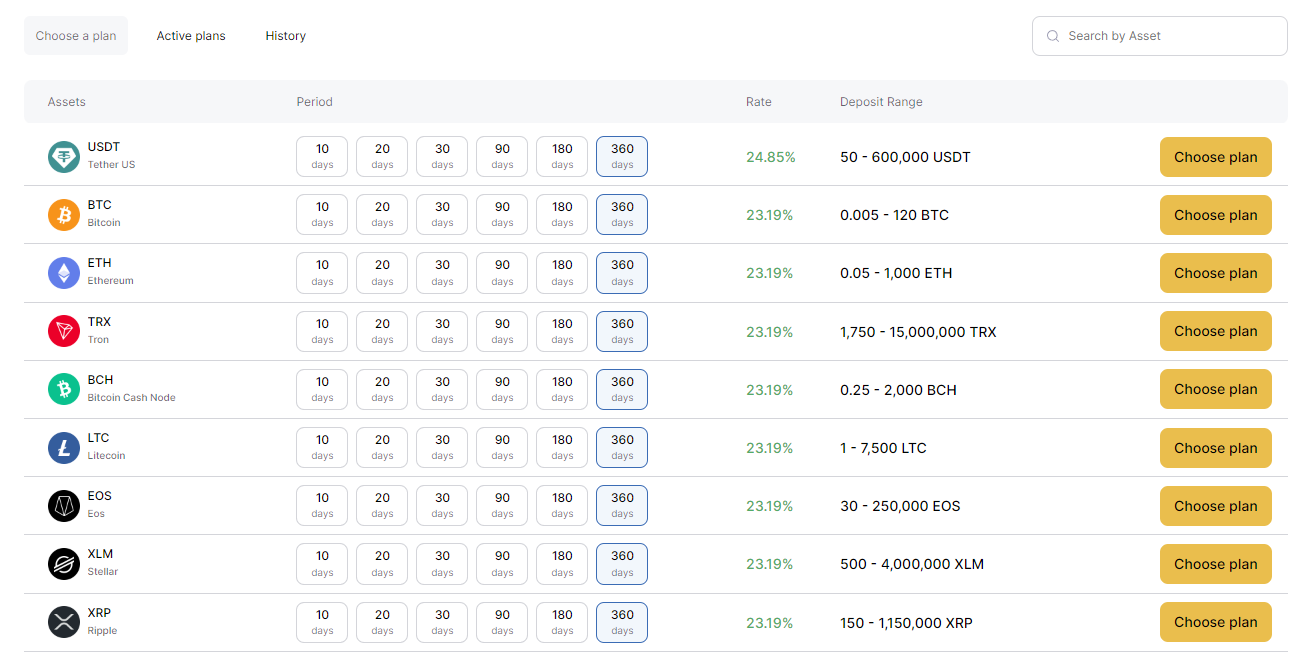Click the Period column header
The width and height of the screenshot is (1290, 653).
pos(314,102)
